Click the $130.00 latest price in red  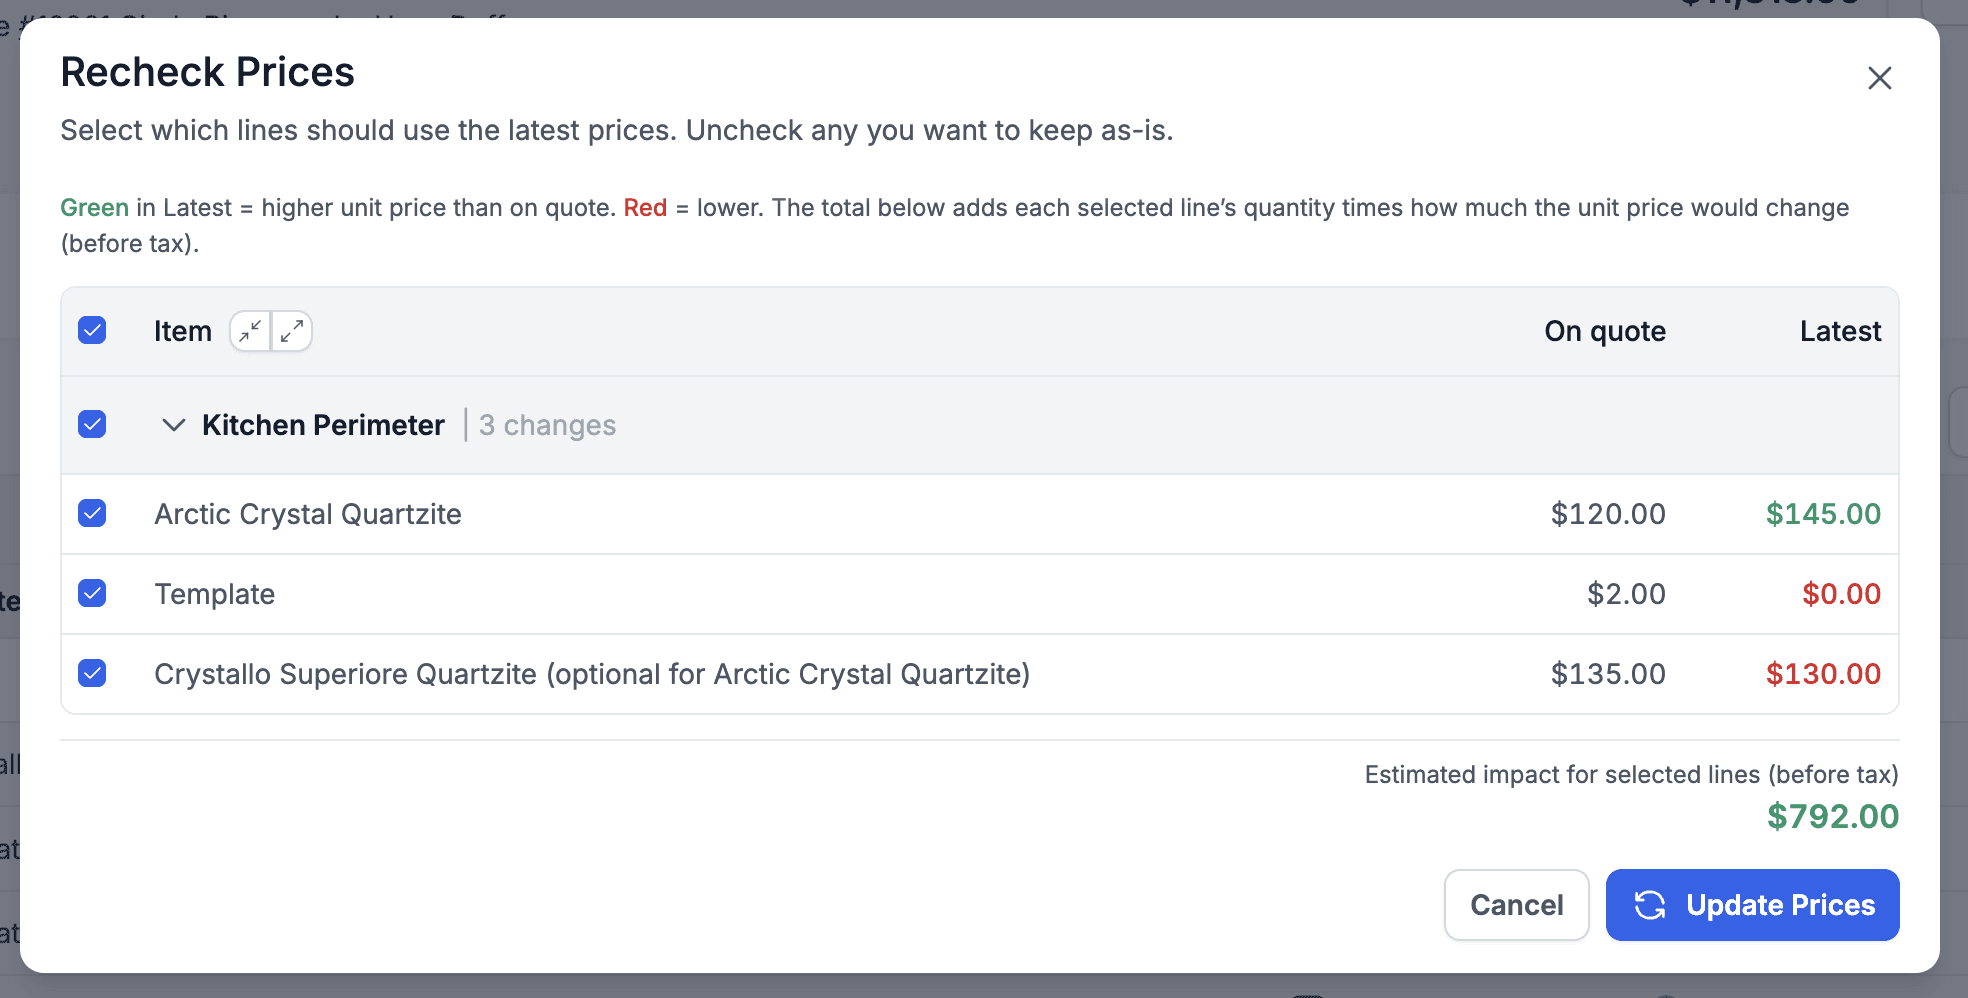click(1822, 674)
